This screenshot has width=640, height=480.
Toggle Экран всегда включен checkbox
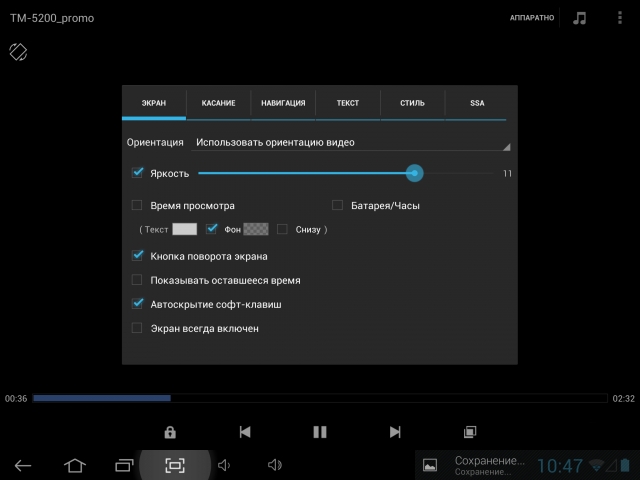click(x=138, y=328)
